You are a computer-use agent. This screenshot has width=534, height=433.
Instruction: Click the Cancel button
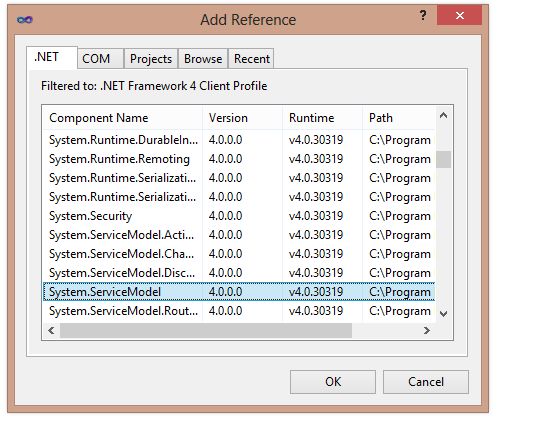pyautogui.click(x=426, y=382)
